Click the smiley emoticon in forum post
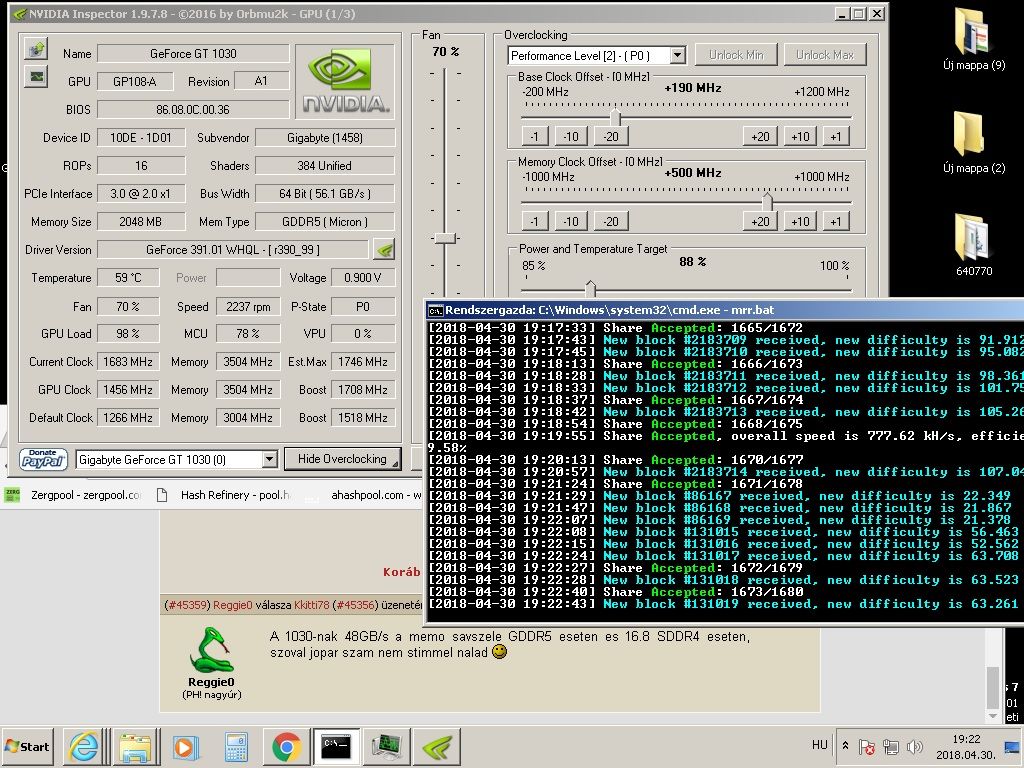The image size is (1024, 768). pos(499,652)
